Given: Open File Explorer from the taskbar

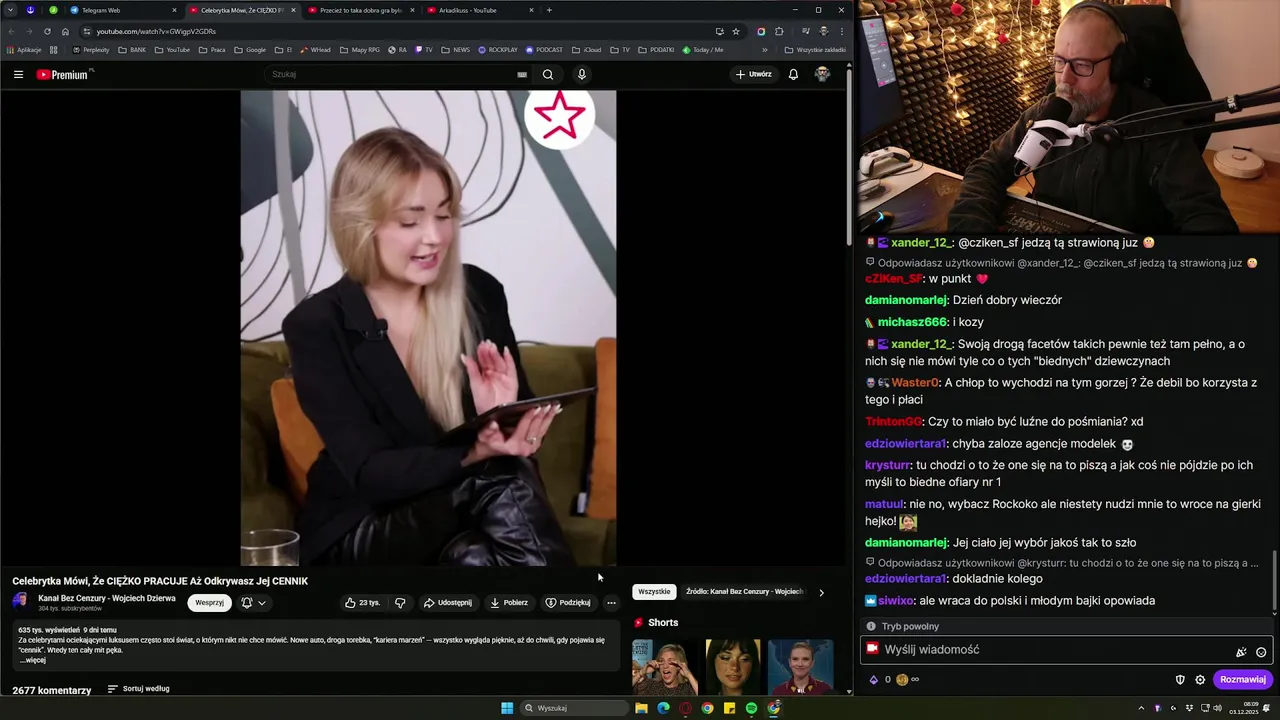Looking at the screenshot, I should click(x=641, y=708).
